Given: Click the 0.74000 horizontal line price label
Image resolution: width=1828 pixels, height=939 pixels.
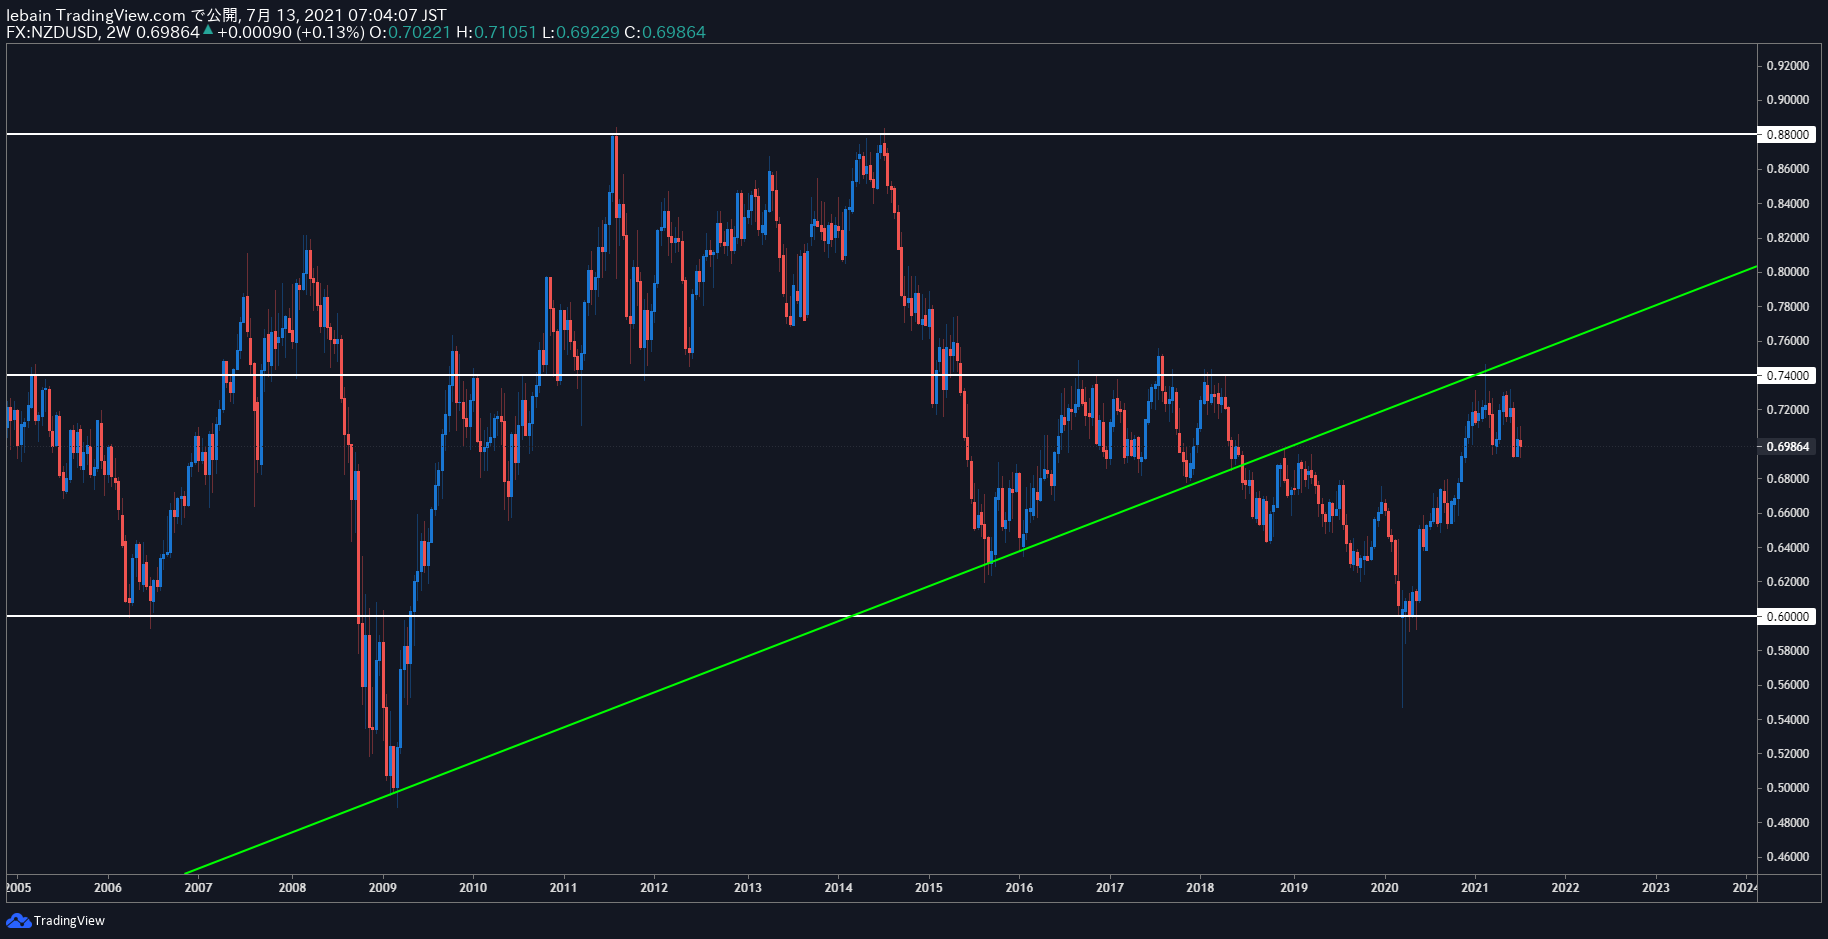Looking at the screenshot, I should (1786, 375).
